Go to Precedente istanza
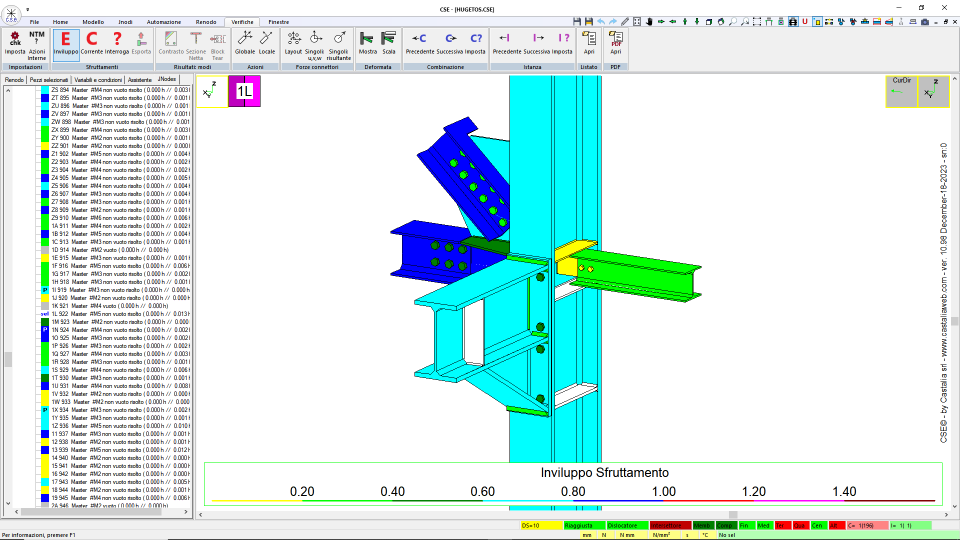 [x=507, y=43]
